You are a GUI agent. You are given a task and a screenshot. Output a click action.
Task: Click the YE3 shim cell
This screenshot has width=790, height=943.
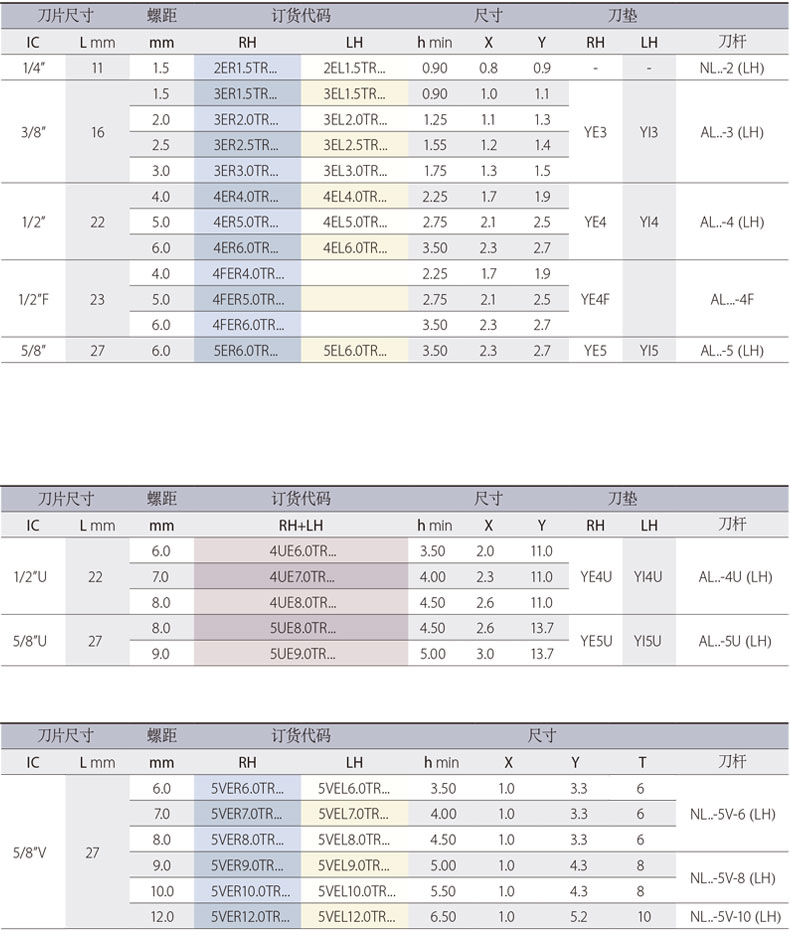[x=595, y=132]
